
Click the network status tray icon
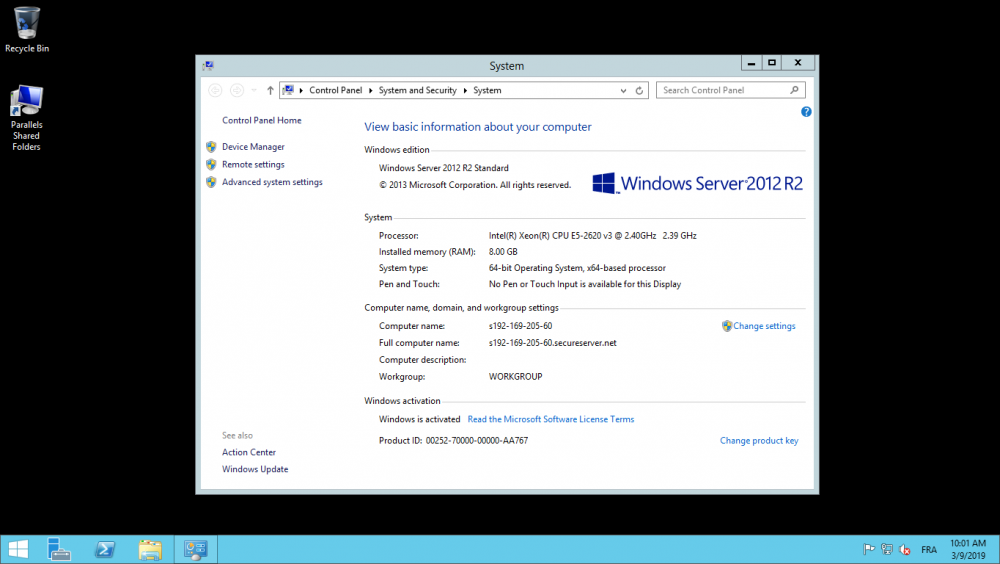point(887,549)
